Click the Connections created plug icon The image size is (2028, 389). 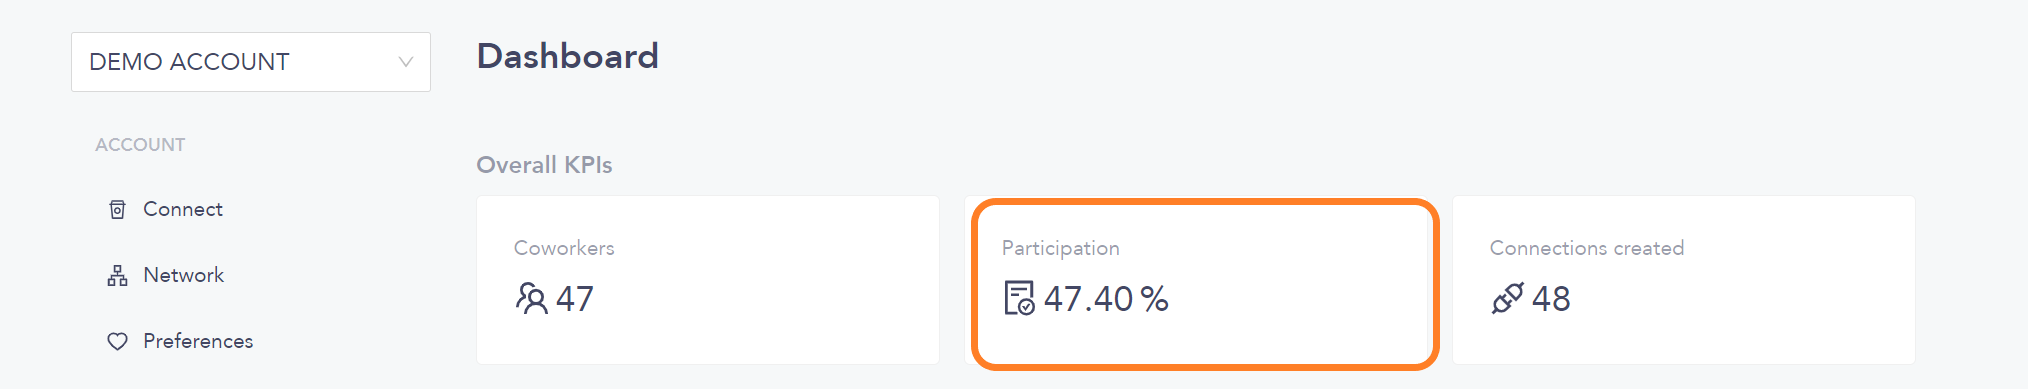pos(1507,298)
